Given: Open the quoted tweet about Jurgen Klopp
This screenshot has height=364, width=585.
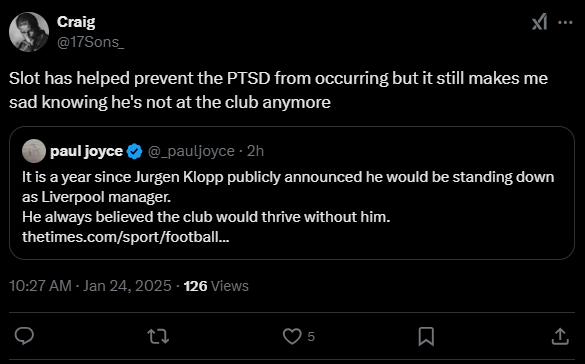Looking at the screenshot, I should [x=292, y=193].
